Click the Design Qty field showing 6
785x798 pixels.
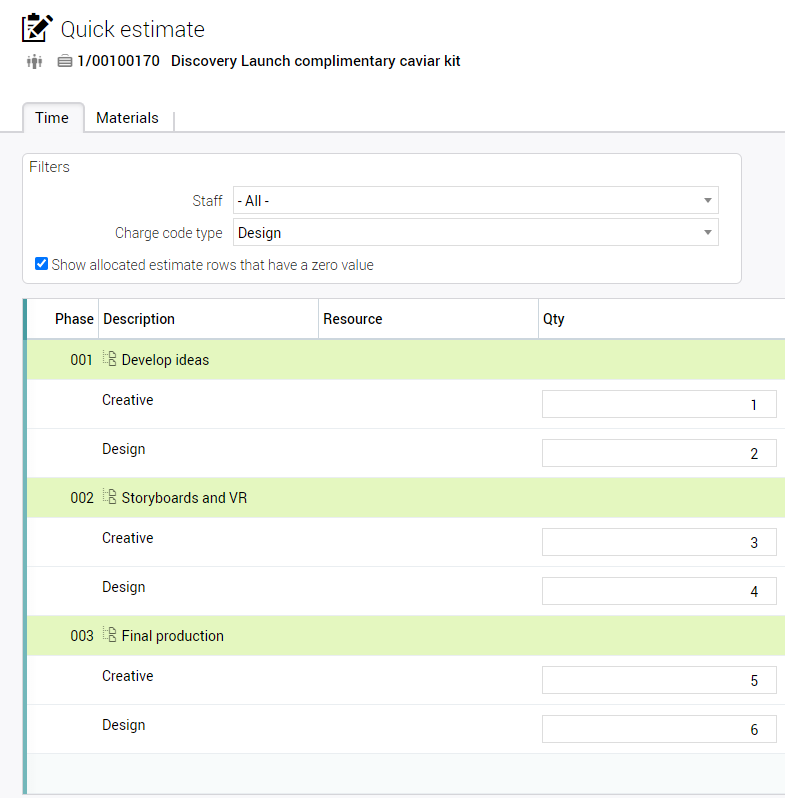pyautogui.click(x=658, y=729)
